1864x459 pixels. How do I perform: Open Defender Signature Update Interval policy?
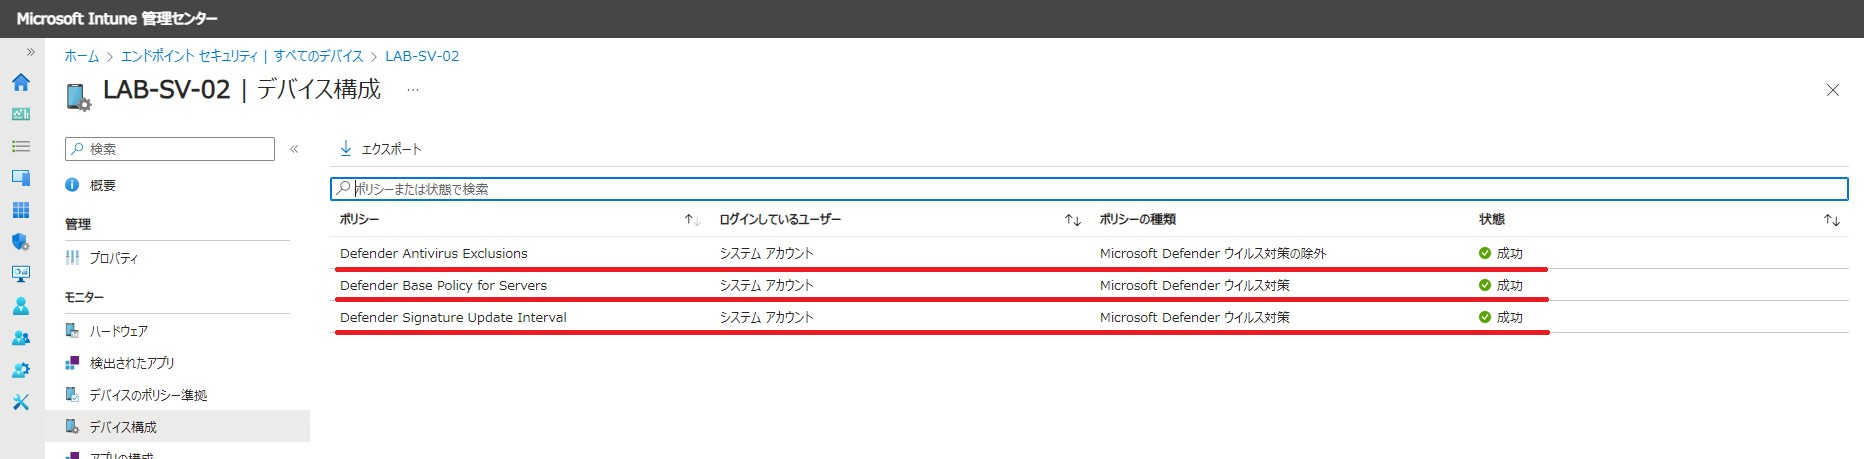tap(453, 318)
